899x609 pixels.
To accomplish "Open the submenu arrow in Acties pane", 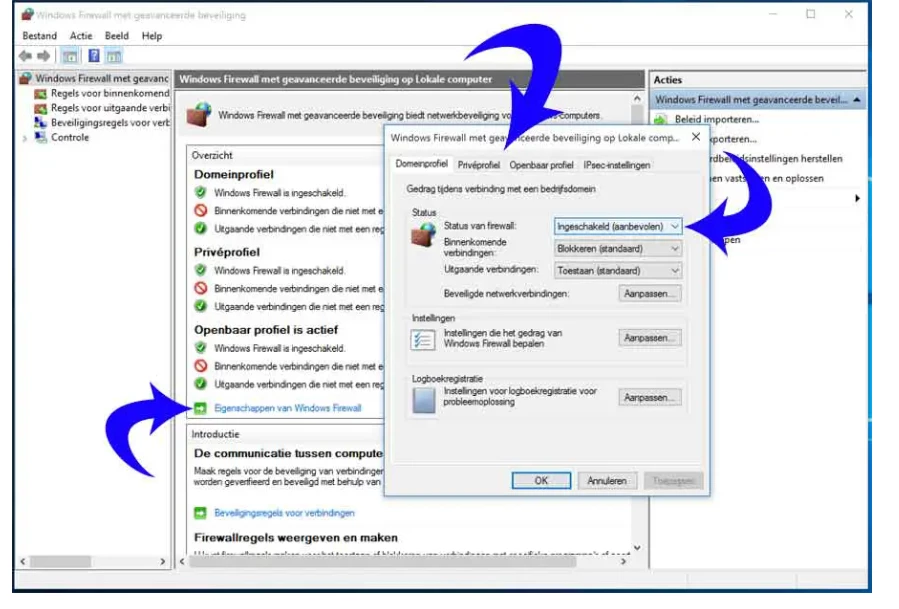I will pyautogui.click(x=857, y=198).
